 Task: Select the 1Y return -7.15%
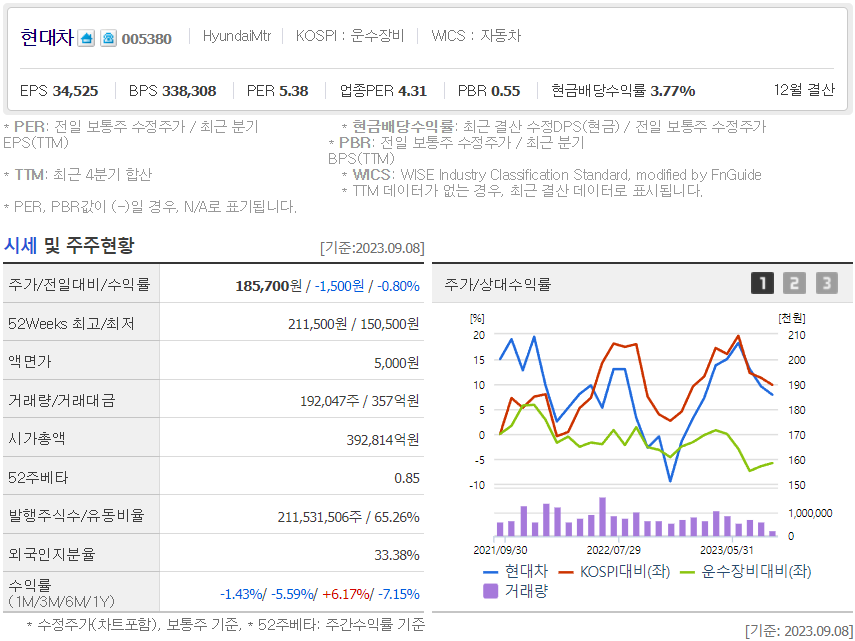pos(399,594)
